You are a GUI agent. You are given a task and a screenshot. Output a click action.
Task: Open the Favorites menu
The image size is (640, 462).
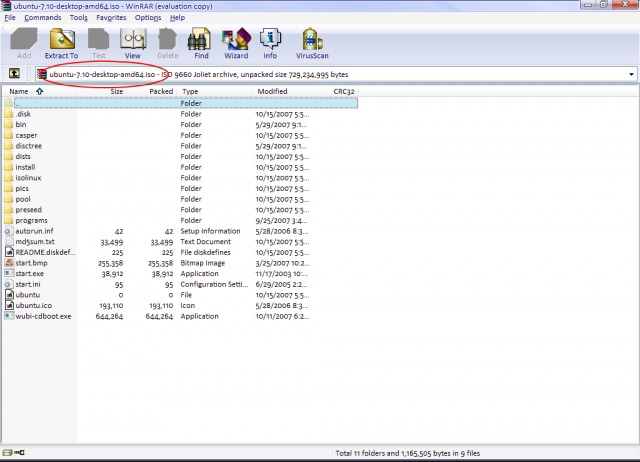(111, 18)
